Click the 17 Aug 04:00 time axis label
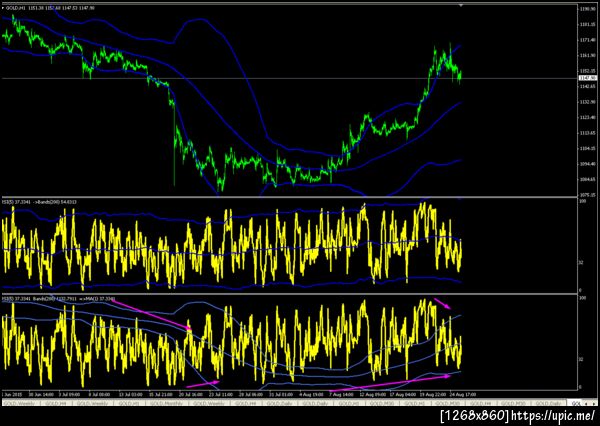This screenshot has width=600, height=426. 403,394
